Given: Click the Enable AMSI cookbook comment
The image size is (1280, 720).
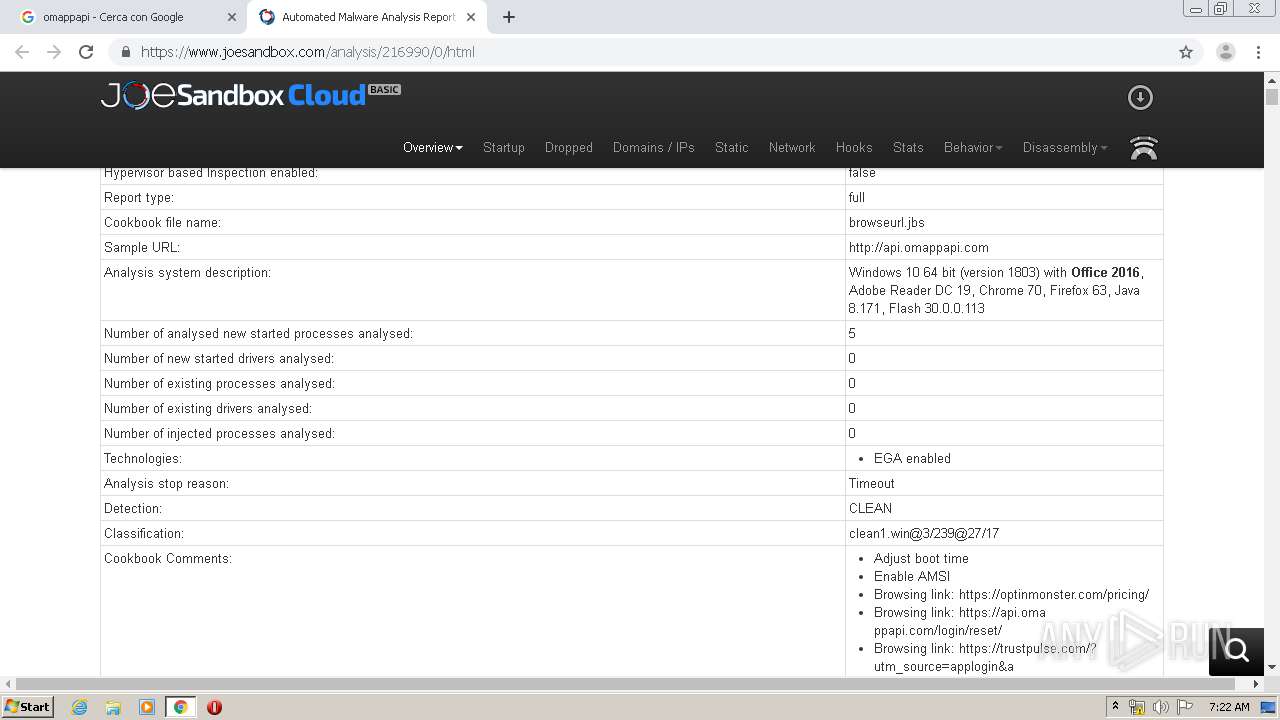Looking at the screenshot, I should click(x=912, y=576).
